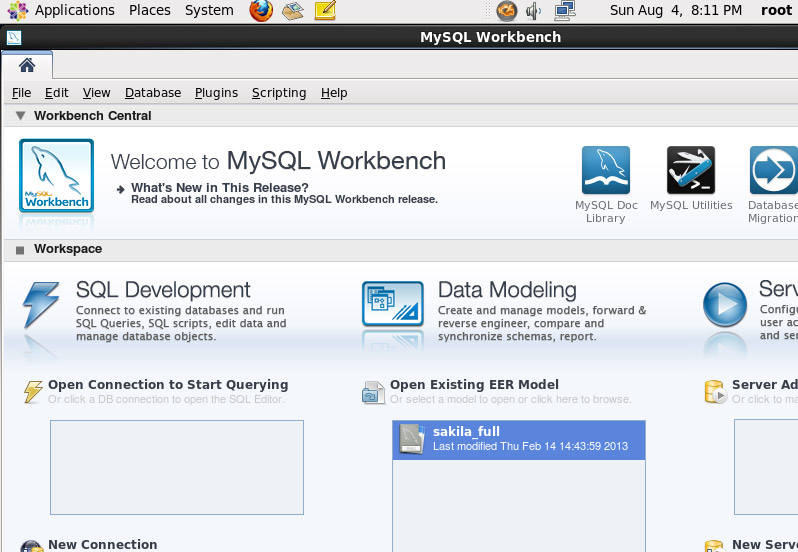Click the Data Modeling diagram icon

(392, 304)
